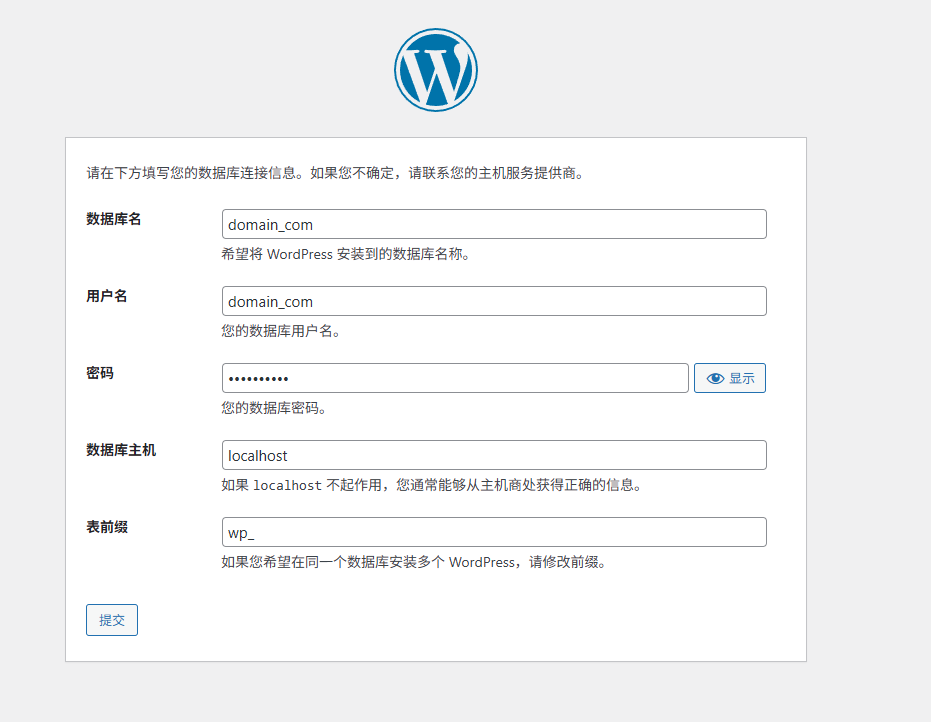Image resolution: width=931 pixels, height=722 pixels.
Task: Toggle password visibility with 显示 button
Action: coord(730,378)
